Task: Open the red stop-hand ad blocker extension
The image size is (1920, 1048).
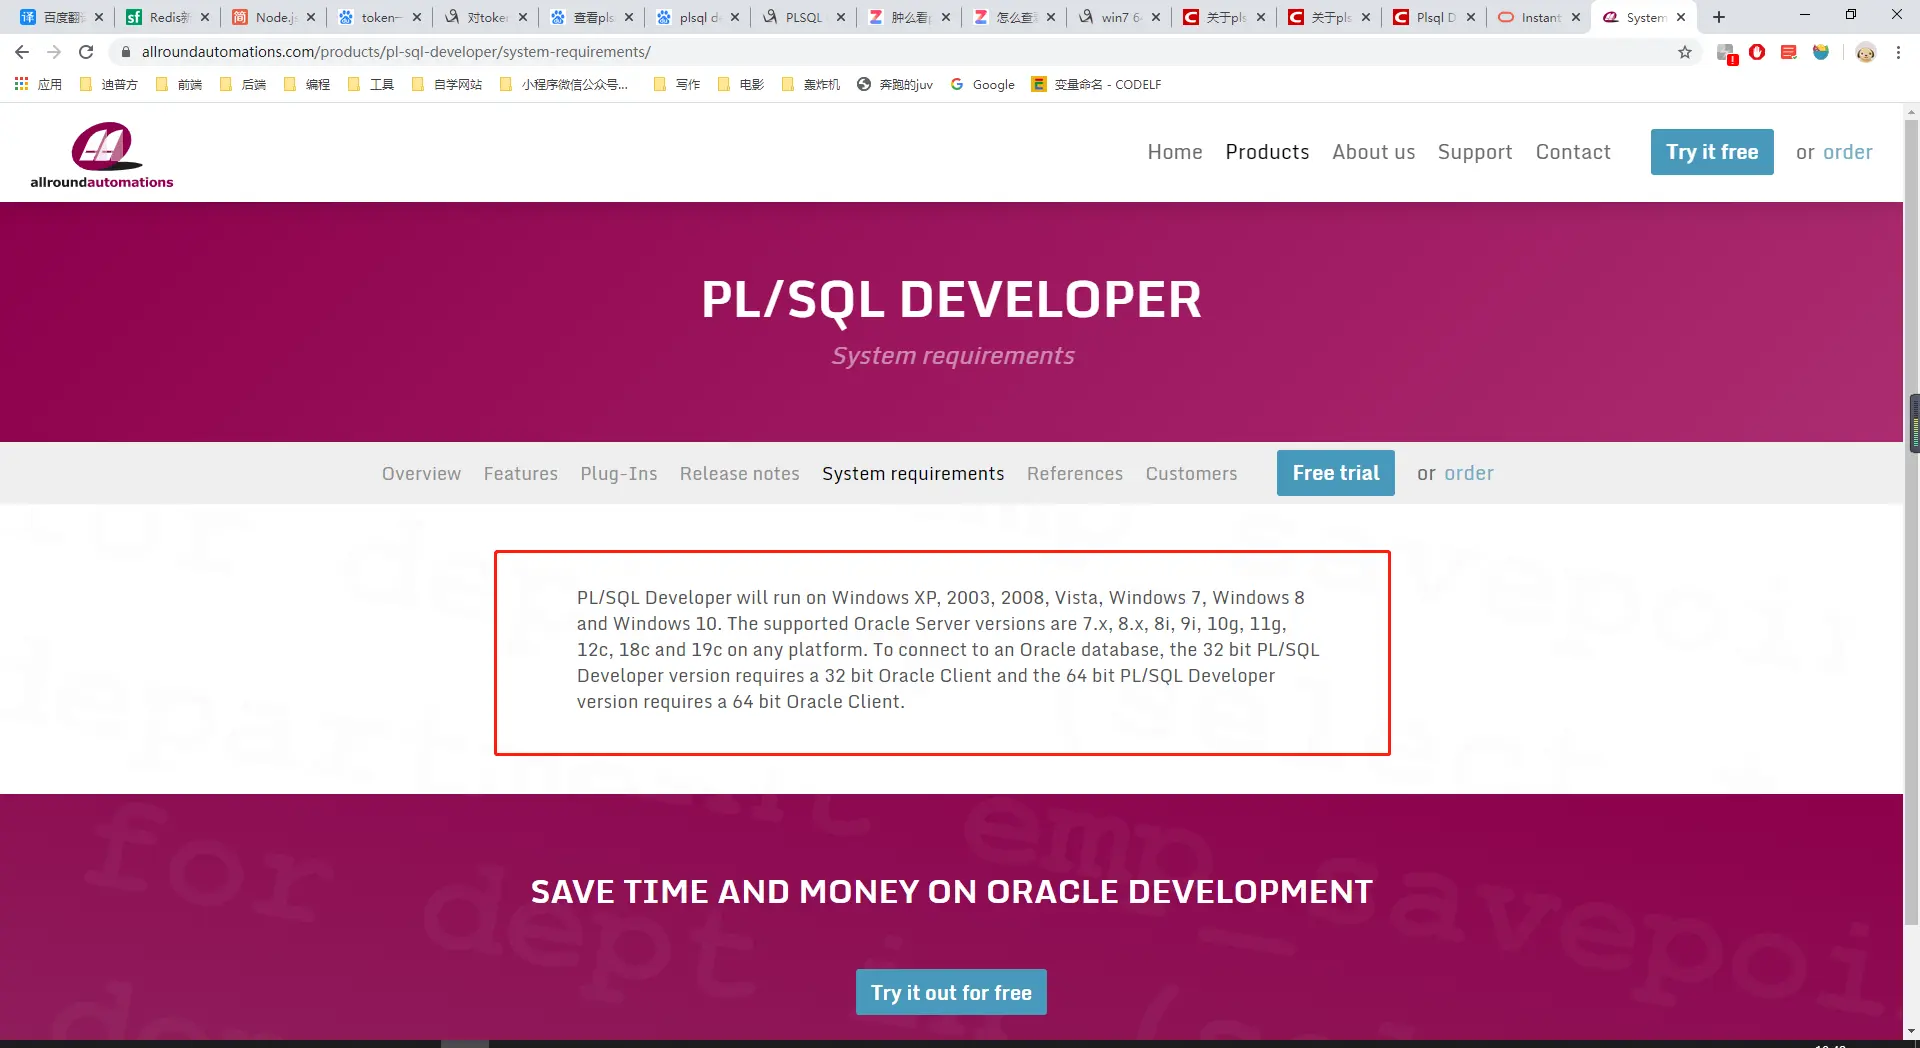Action: click(1757, 52)
